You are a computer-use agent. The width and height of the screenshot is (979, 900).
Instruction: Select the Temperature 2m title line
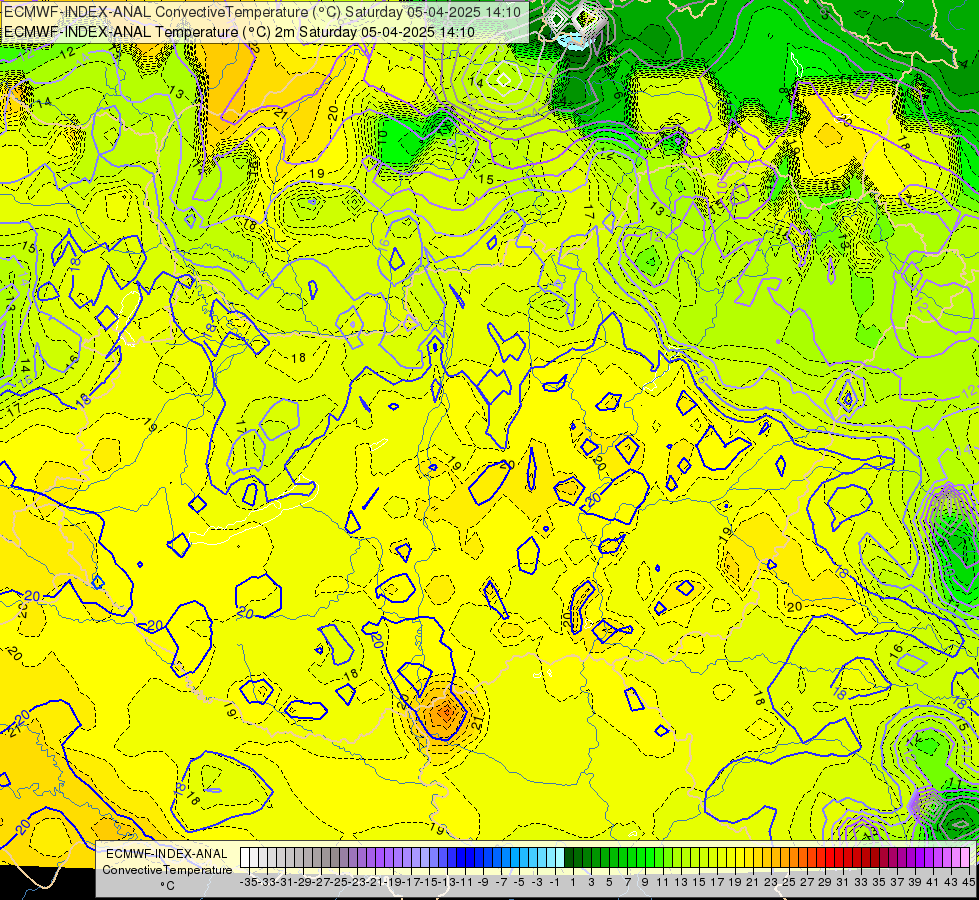(239, 32)
